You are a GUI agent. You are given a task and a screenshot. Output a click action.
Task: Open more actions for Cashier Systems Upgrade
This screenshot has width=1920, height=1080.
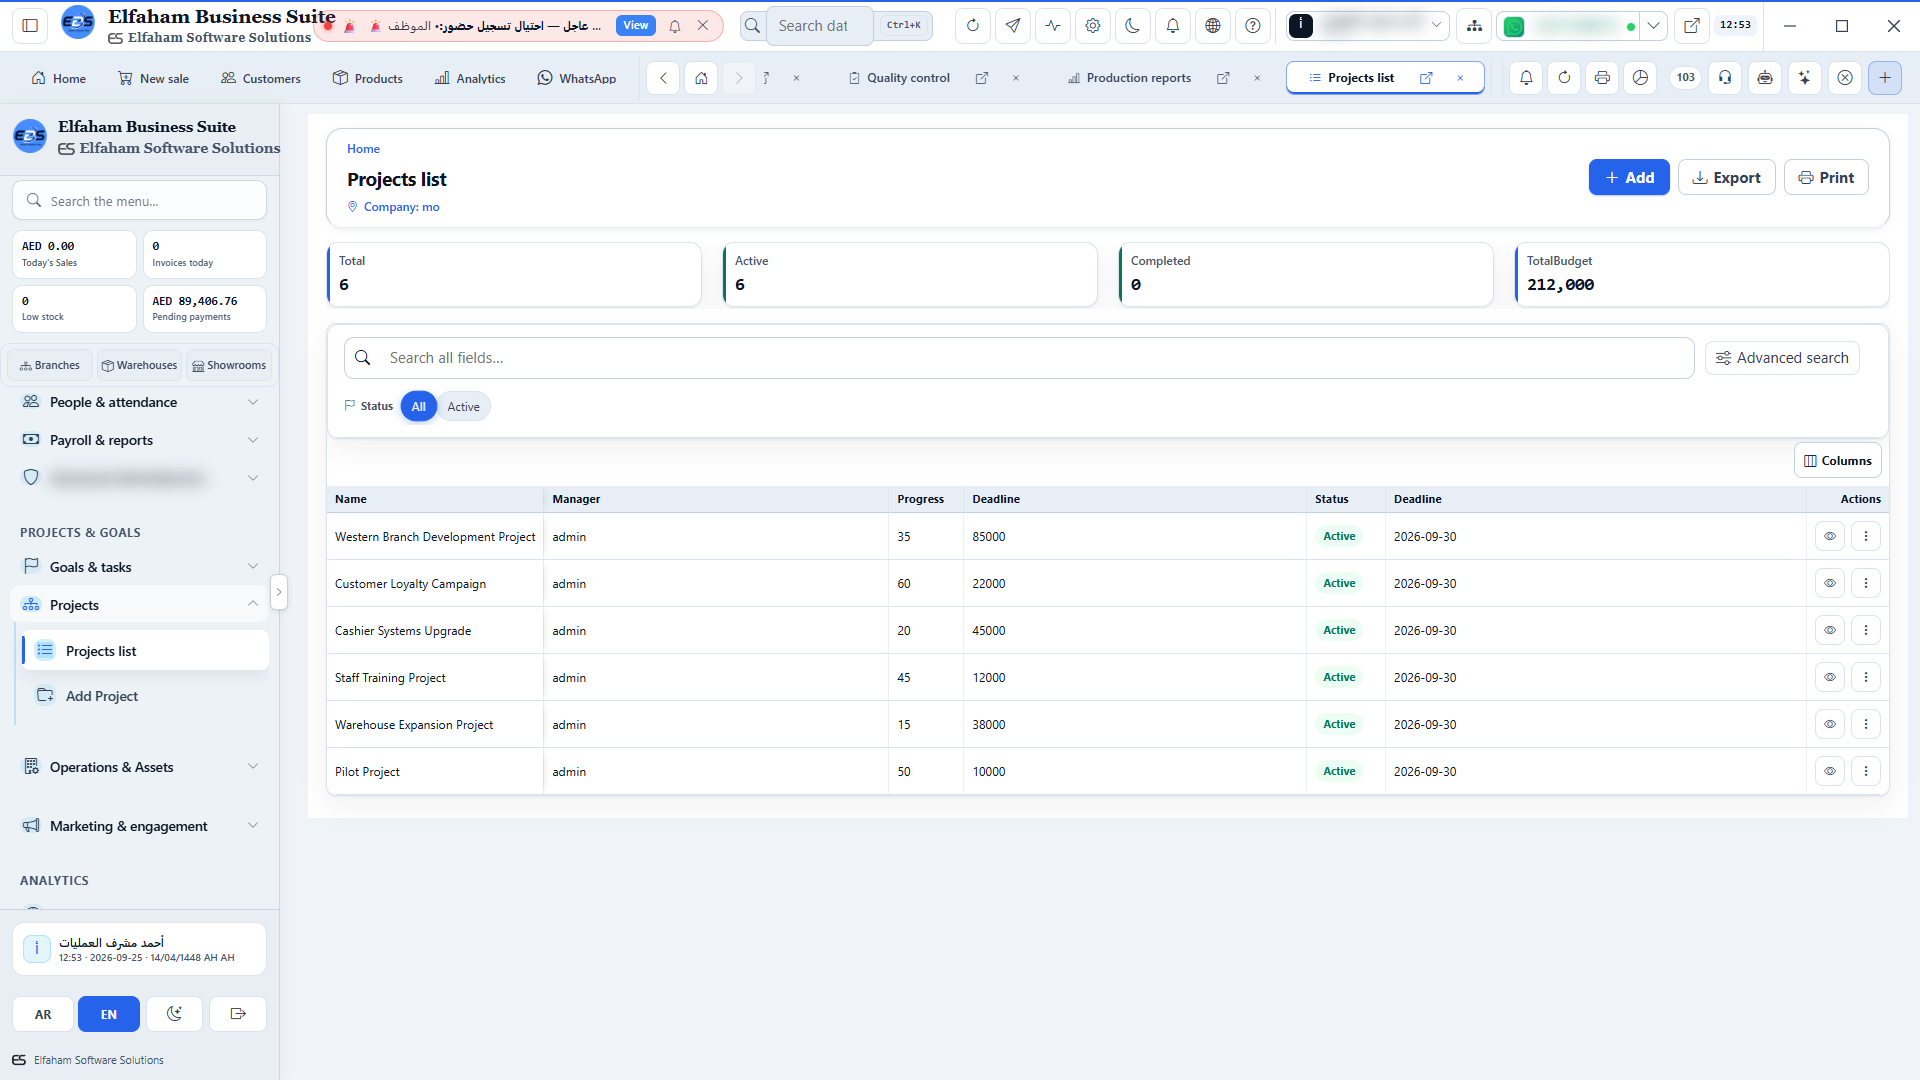[1866, 630]
